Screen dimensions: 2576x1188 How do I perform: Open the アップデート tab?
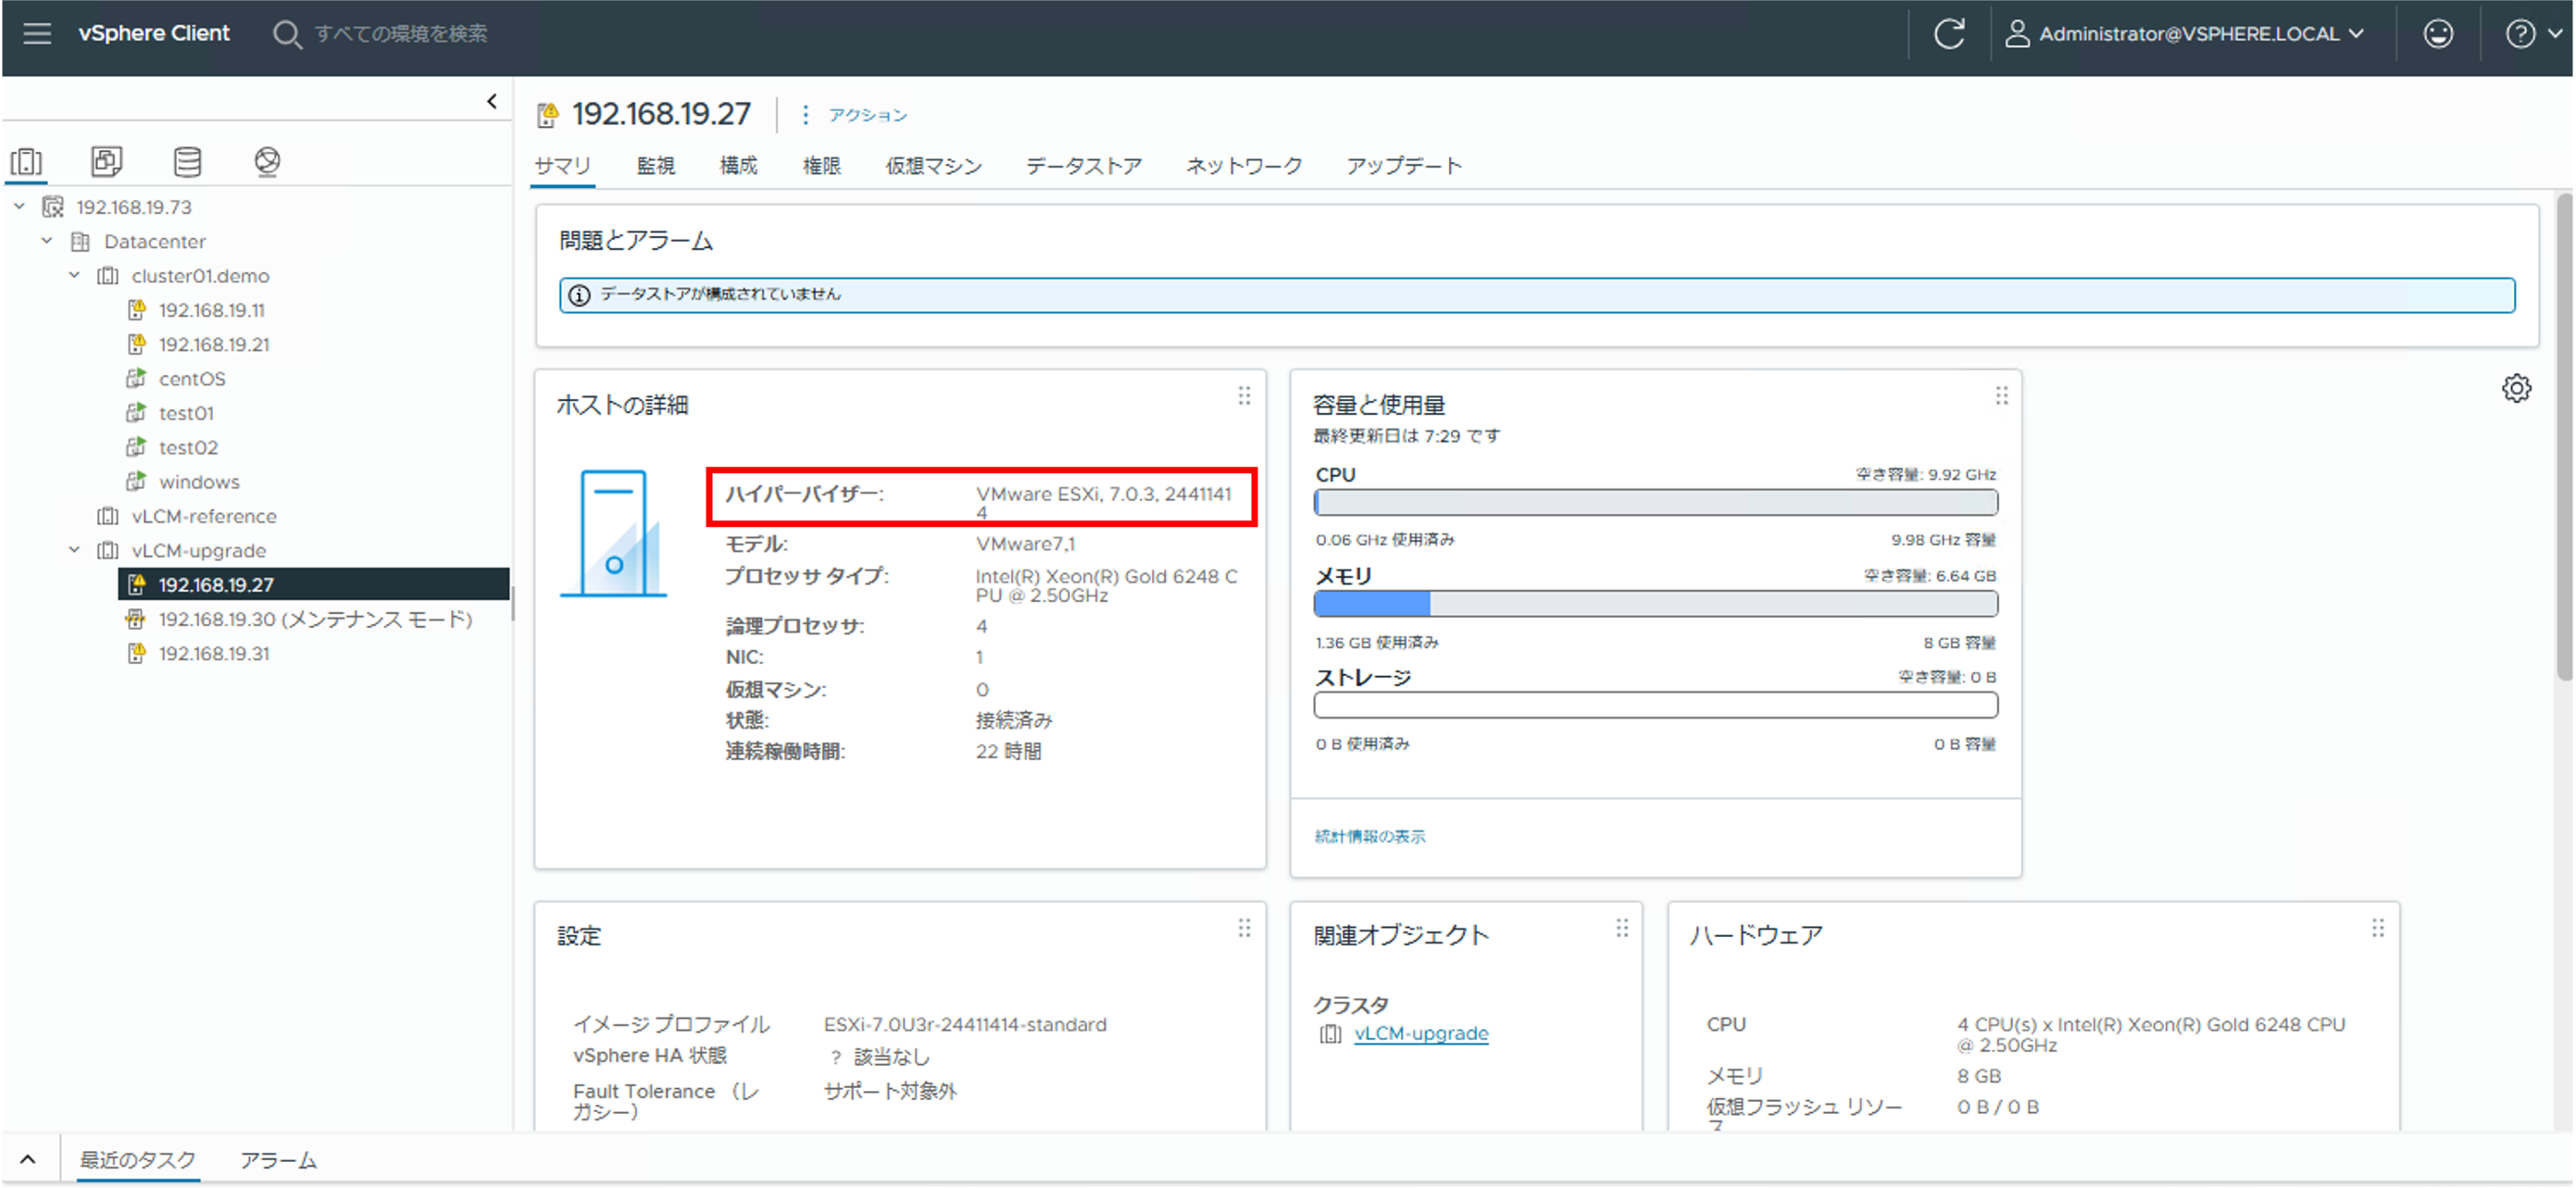(x=1403, y=166)
